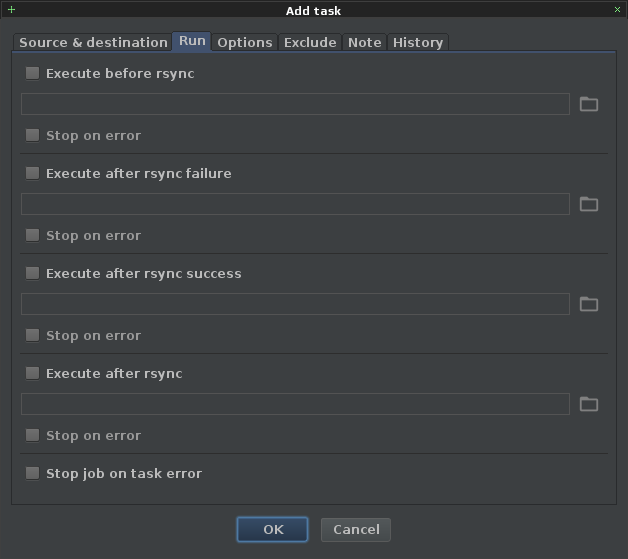Open the Note tab
The image size is (628, 559).
[x=364, y=42]
